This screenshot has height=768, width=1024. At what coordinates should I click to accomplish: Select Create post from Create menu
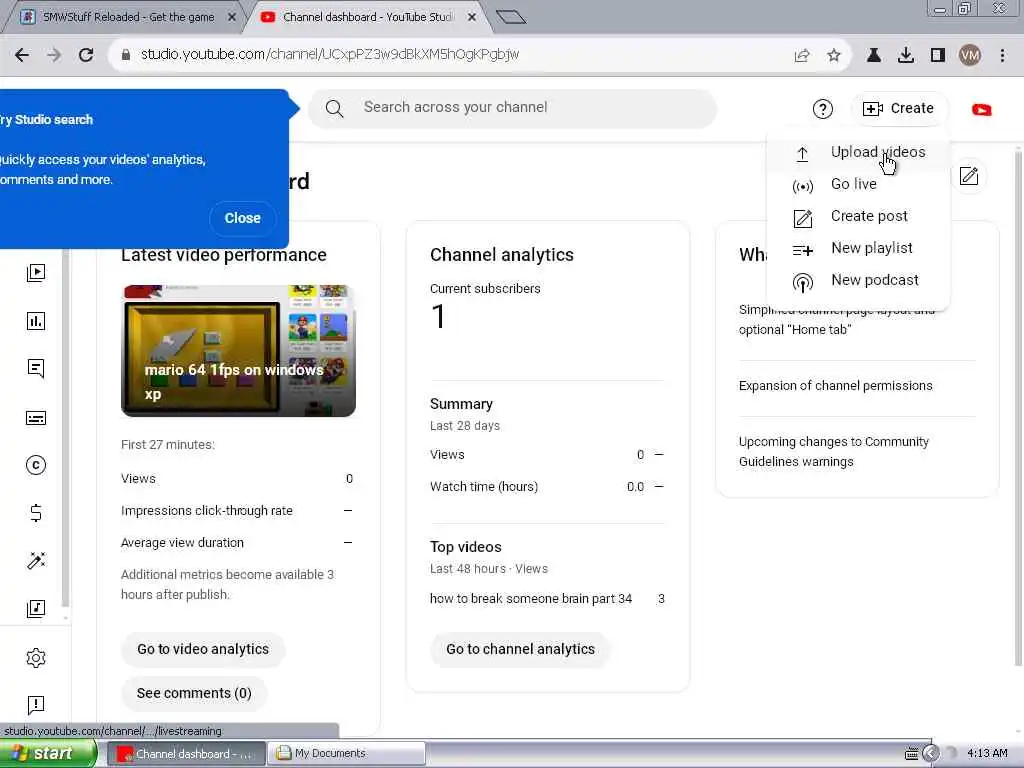pos(859,216)
